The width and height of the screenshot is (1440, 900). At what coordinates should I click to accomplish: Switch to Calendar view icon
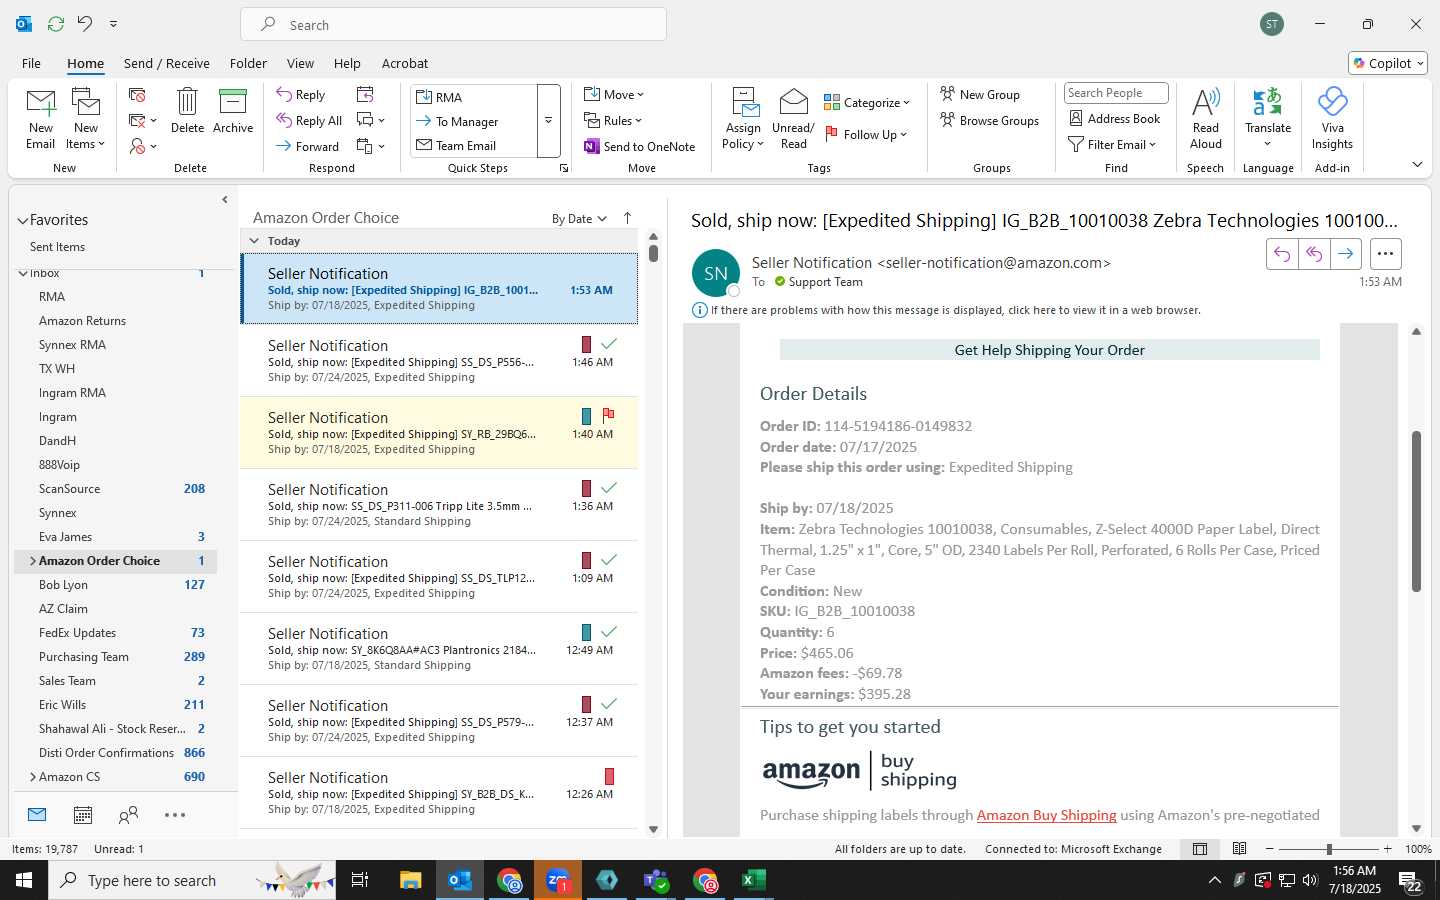pyautogui.click(x=83, y=815)
